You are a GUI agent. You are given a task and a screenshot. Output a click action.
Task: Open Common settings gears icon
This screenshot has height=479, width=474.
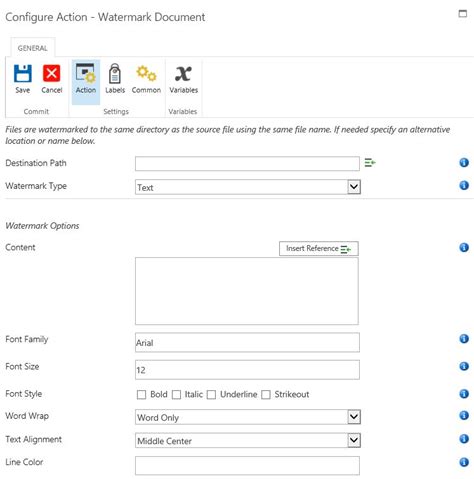[146, 73]
